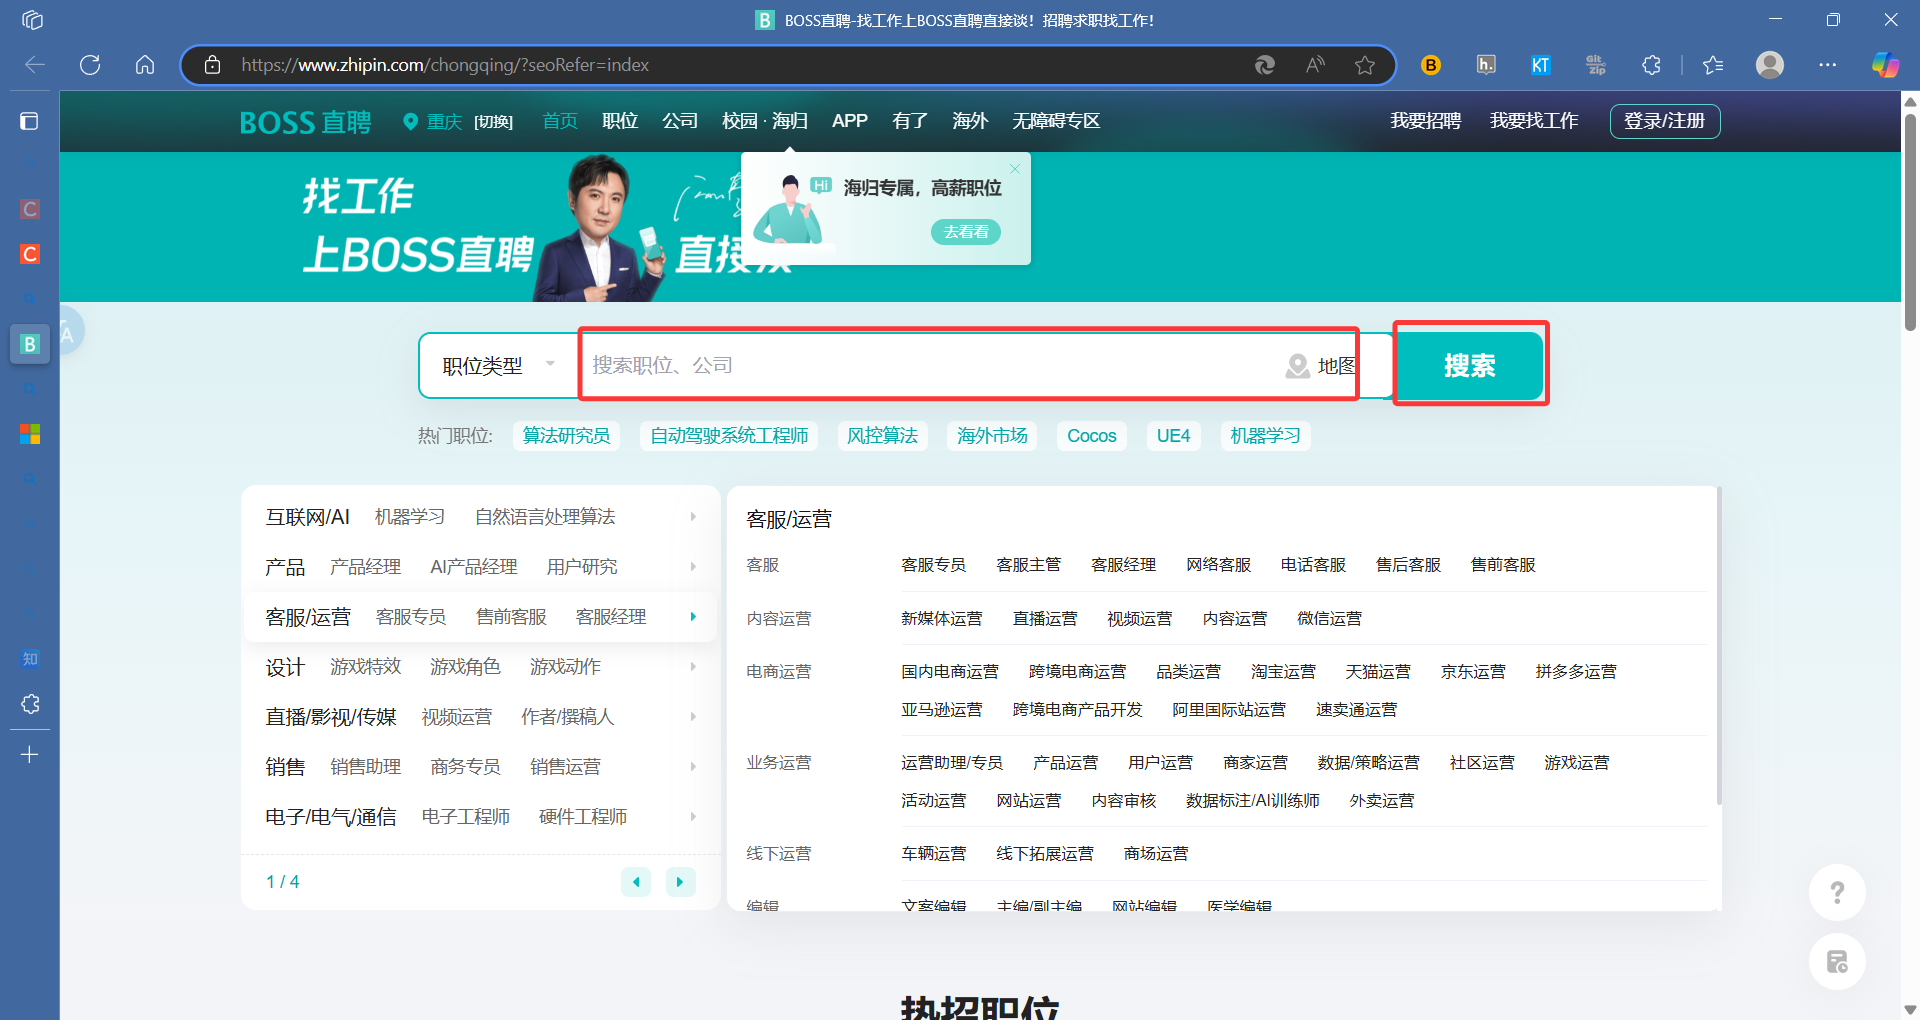
Task: Click 我要招聘 link
Action: pos(1426,121)
